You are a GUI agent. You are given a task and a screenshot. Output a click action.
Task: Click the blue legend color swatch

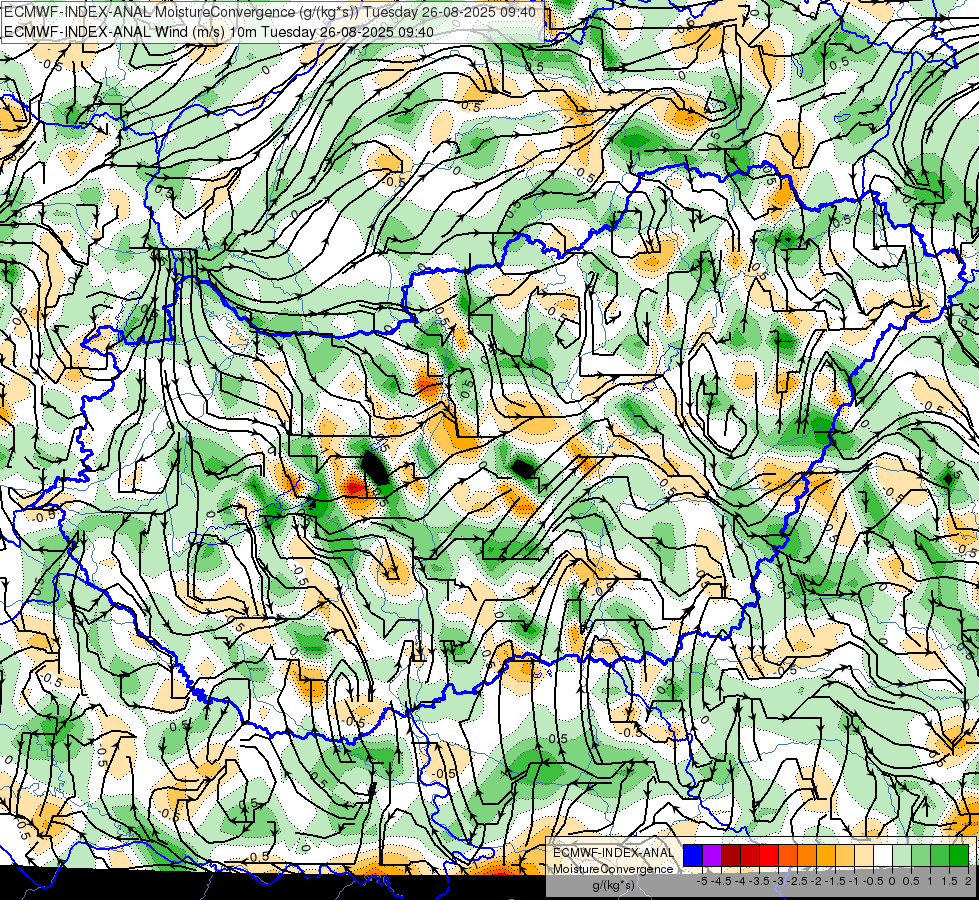pyautogui.click(x=693, y=856)
